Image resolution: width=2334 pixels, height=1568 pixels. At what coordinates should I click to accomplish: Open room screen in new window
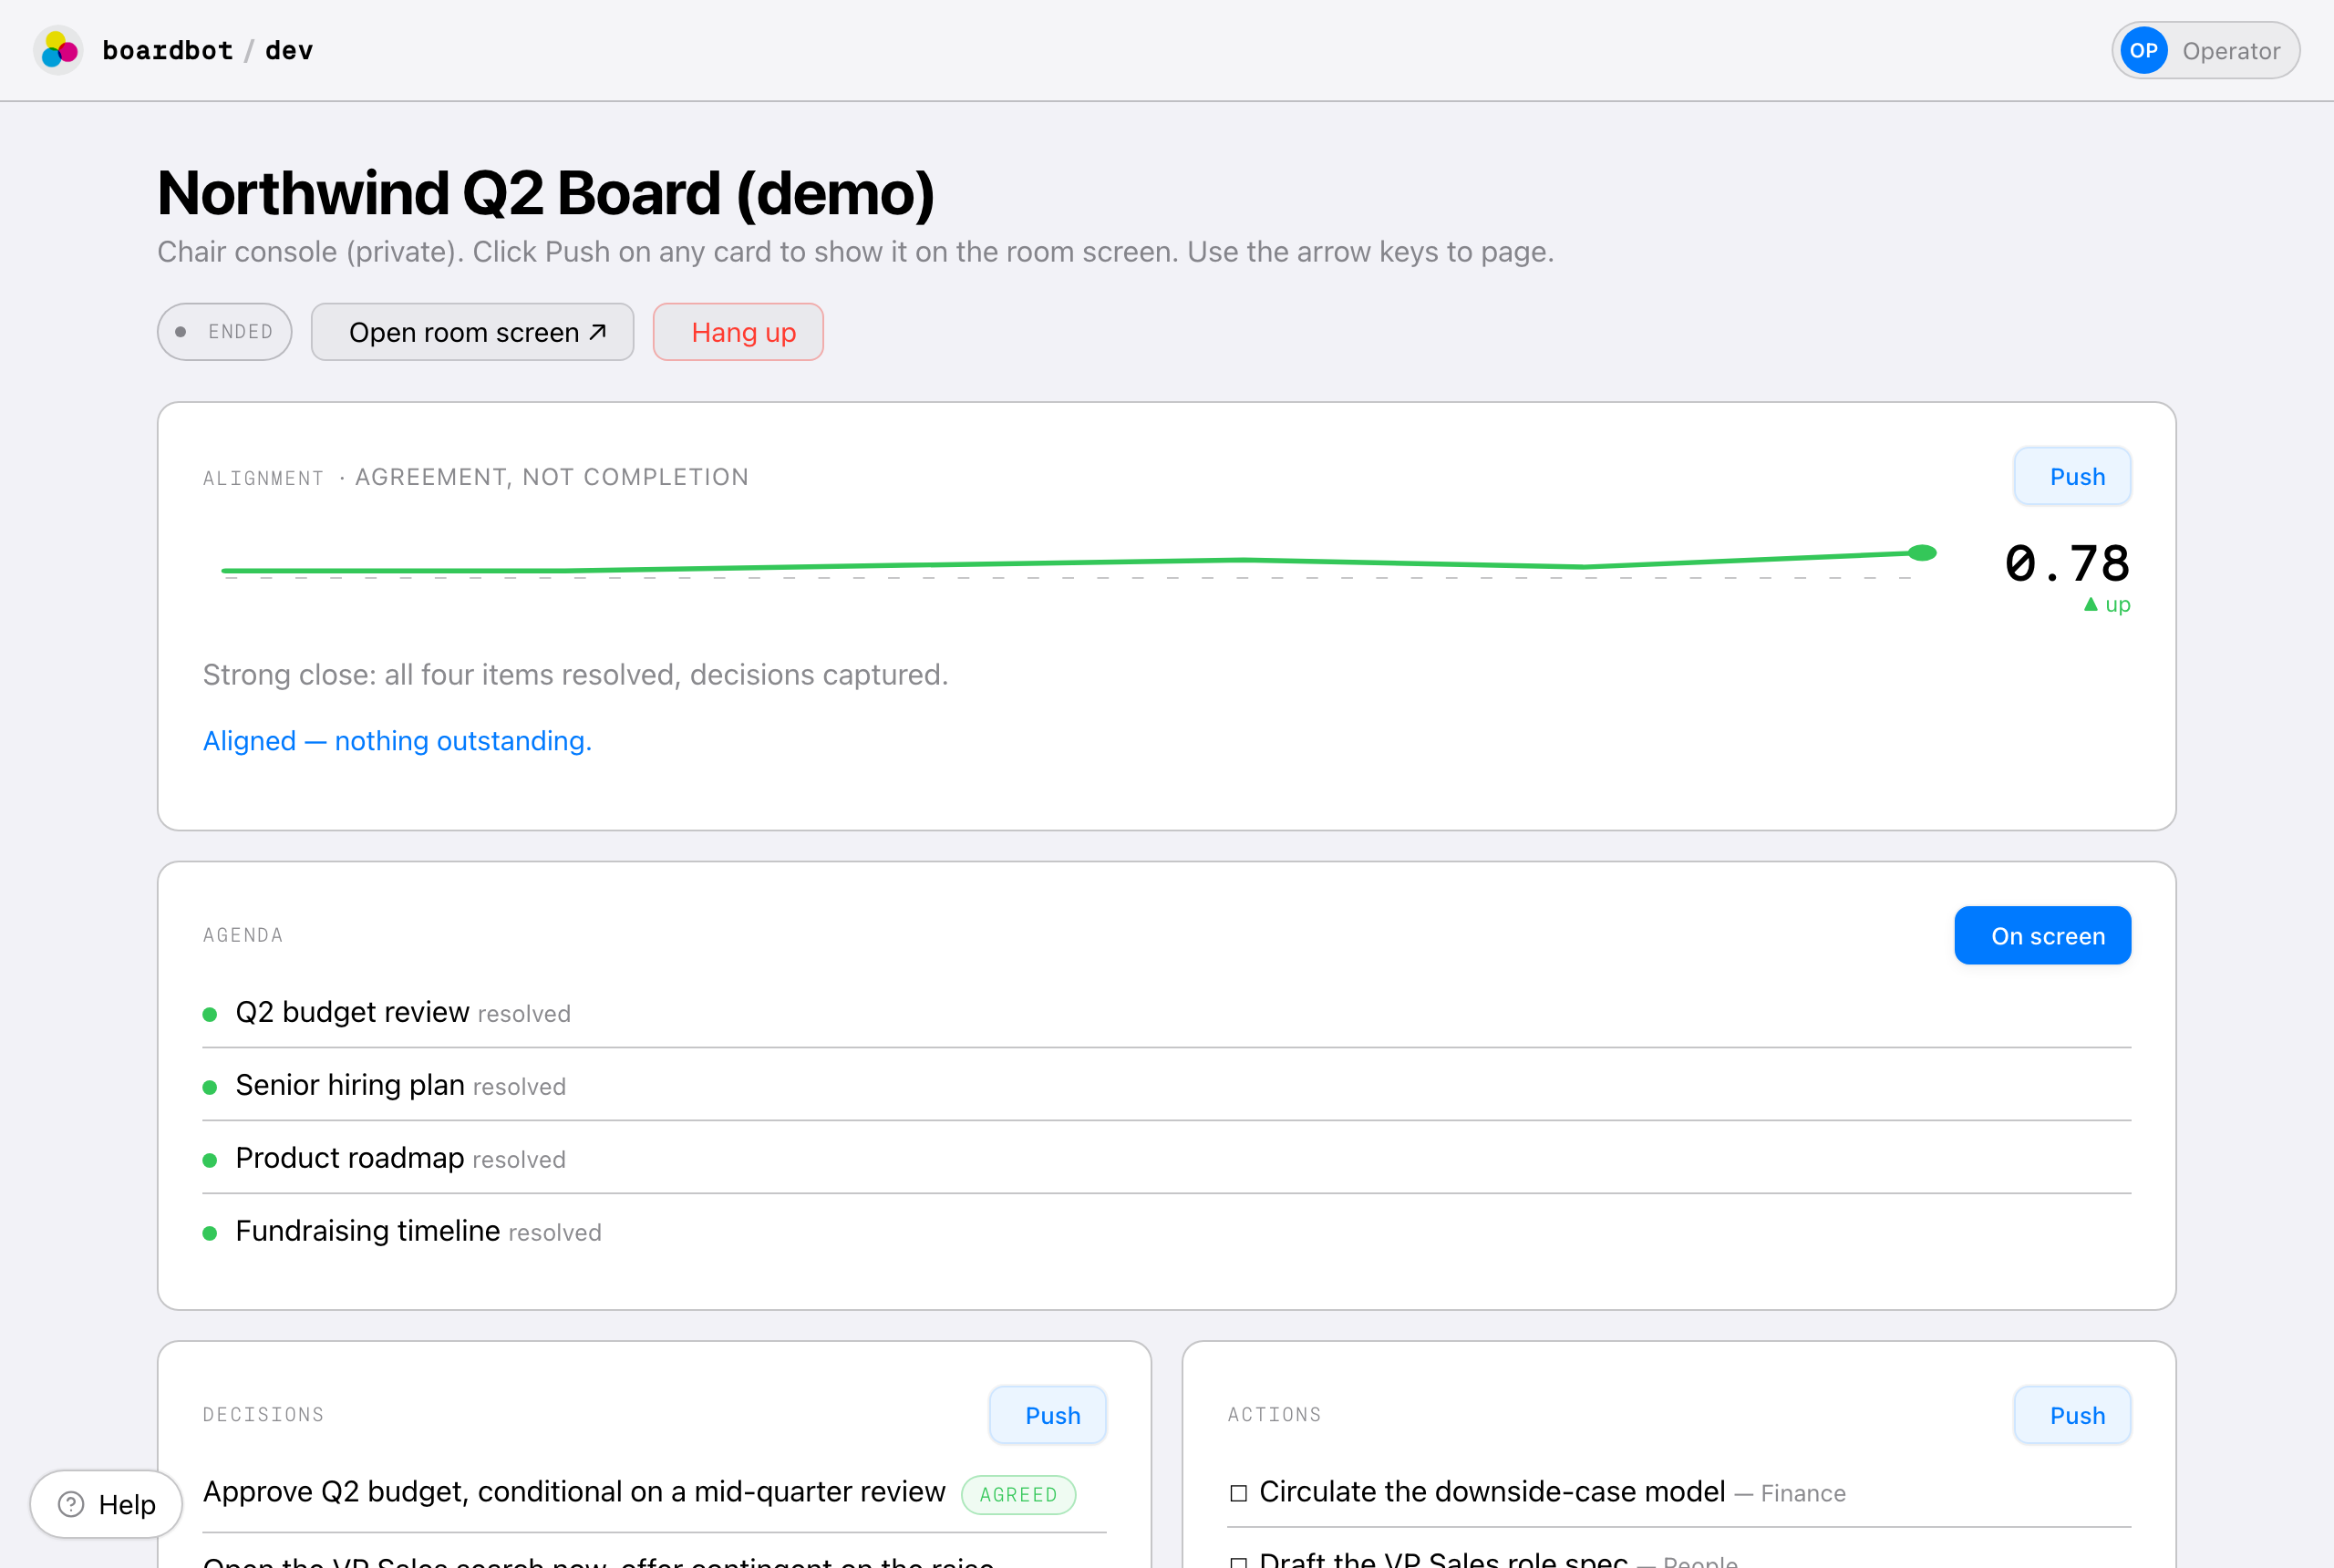click(473, 332)
